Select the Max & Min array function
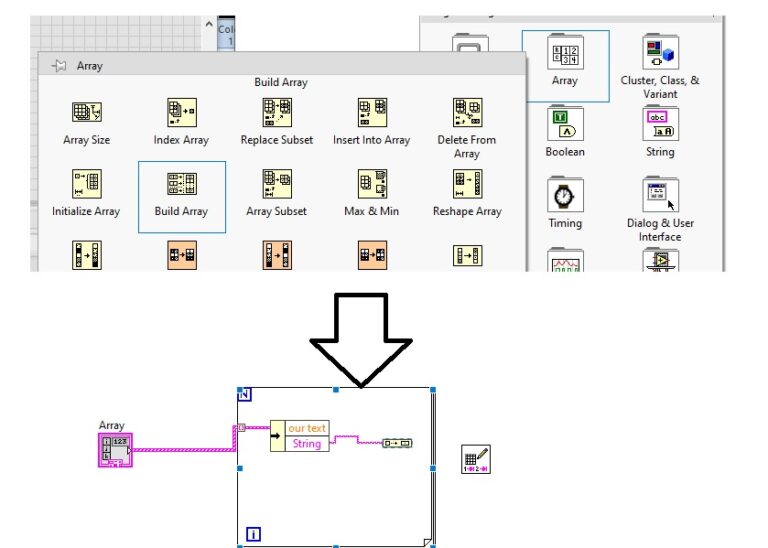This screenshot has width=768, height=548. pos(371,184)
